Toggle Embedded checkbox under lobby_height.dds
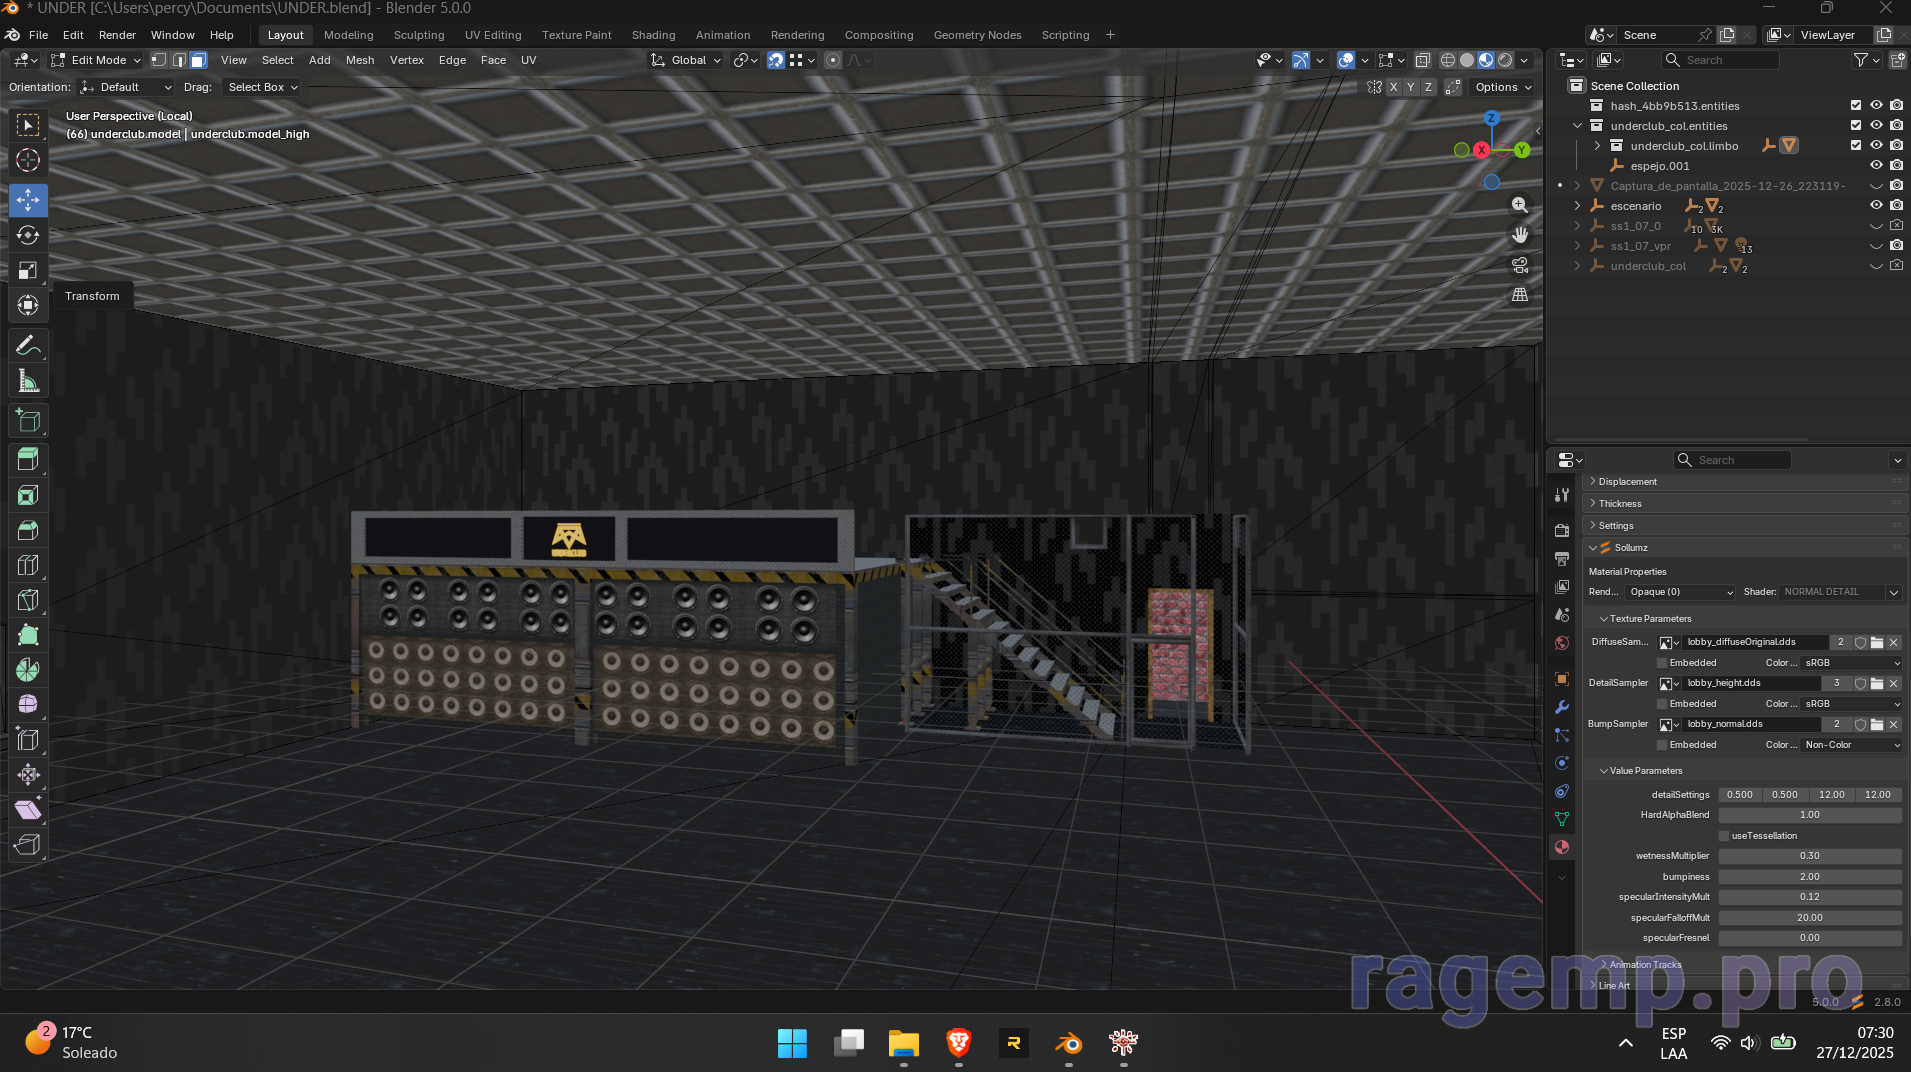The height and width of the screenshot is (1072, 1911). pyautogui.click(x=1662, y=704)
